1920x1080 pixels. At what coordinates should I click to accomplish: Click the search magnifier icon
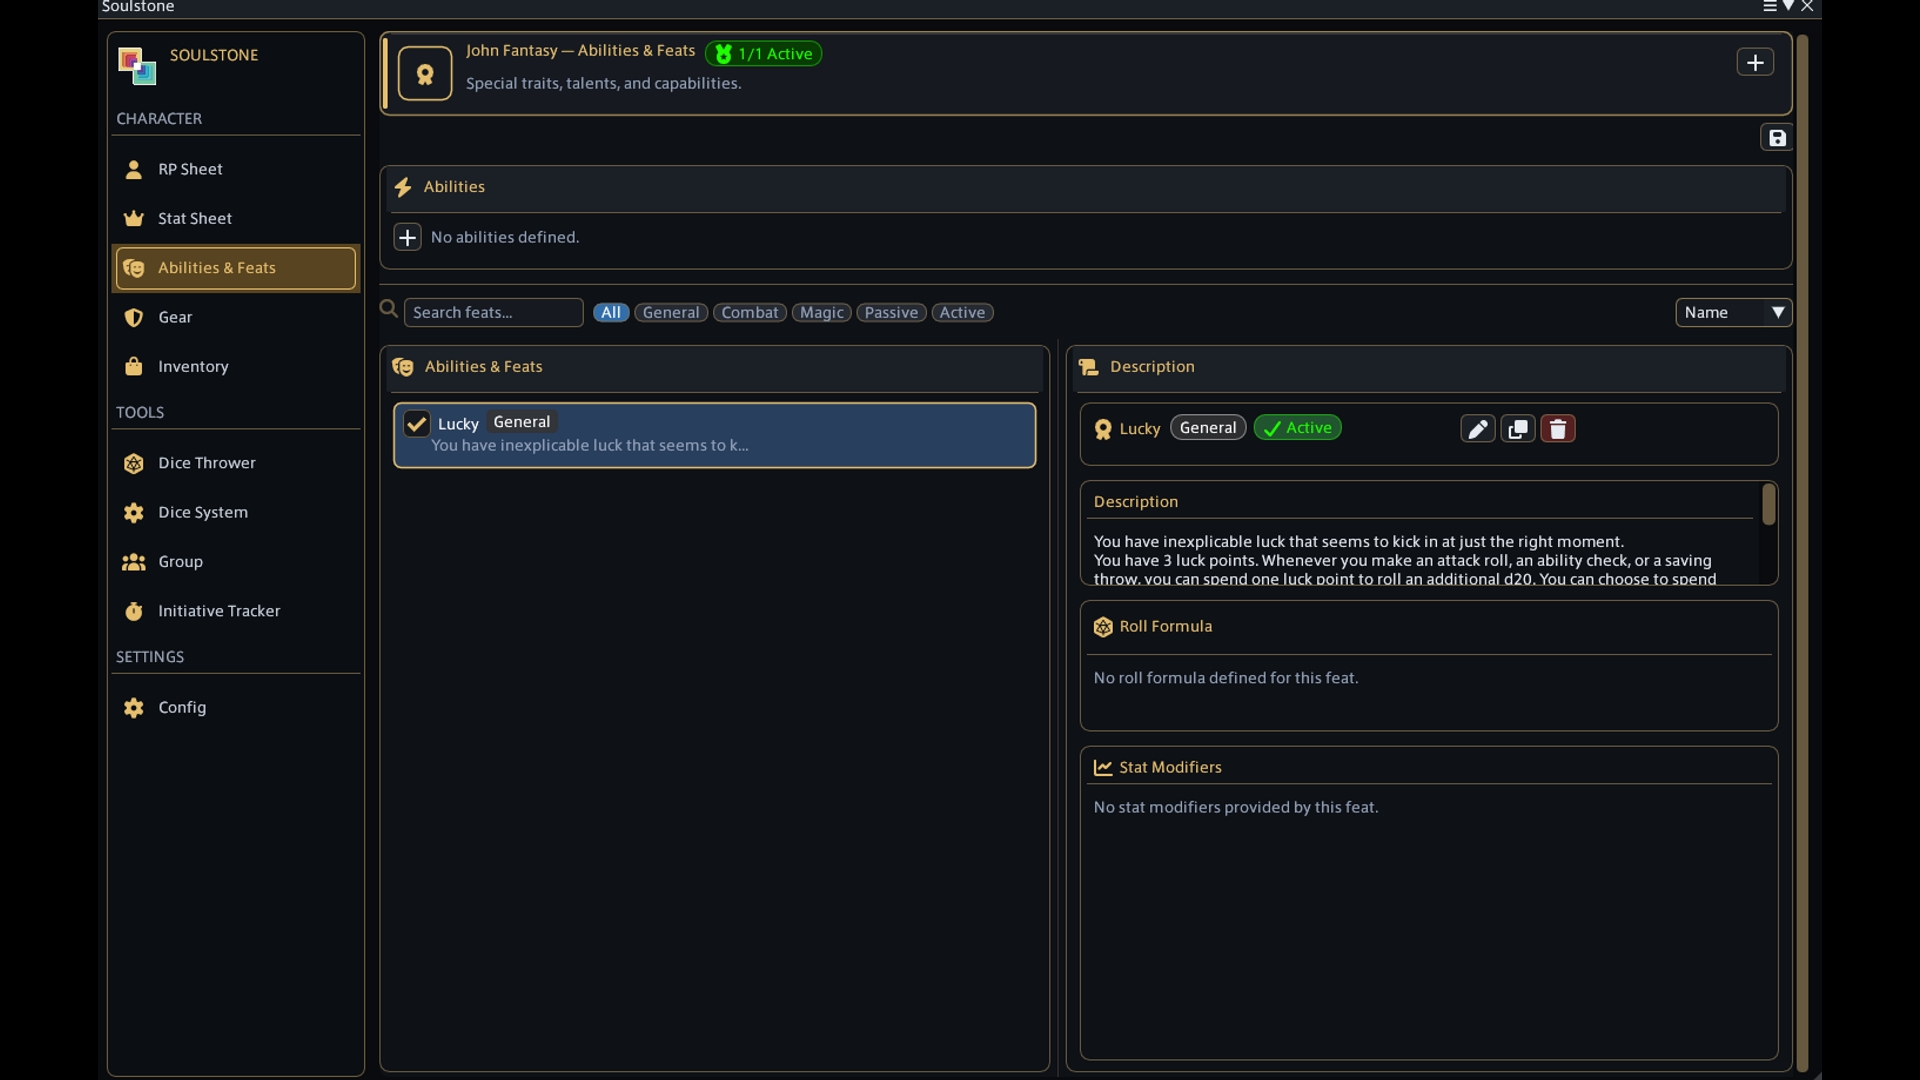[389, 310]
